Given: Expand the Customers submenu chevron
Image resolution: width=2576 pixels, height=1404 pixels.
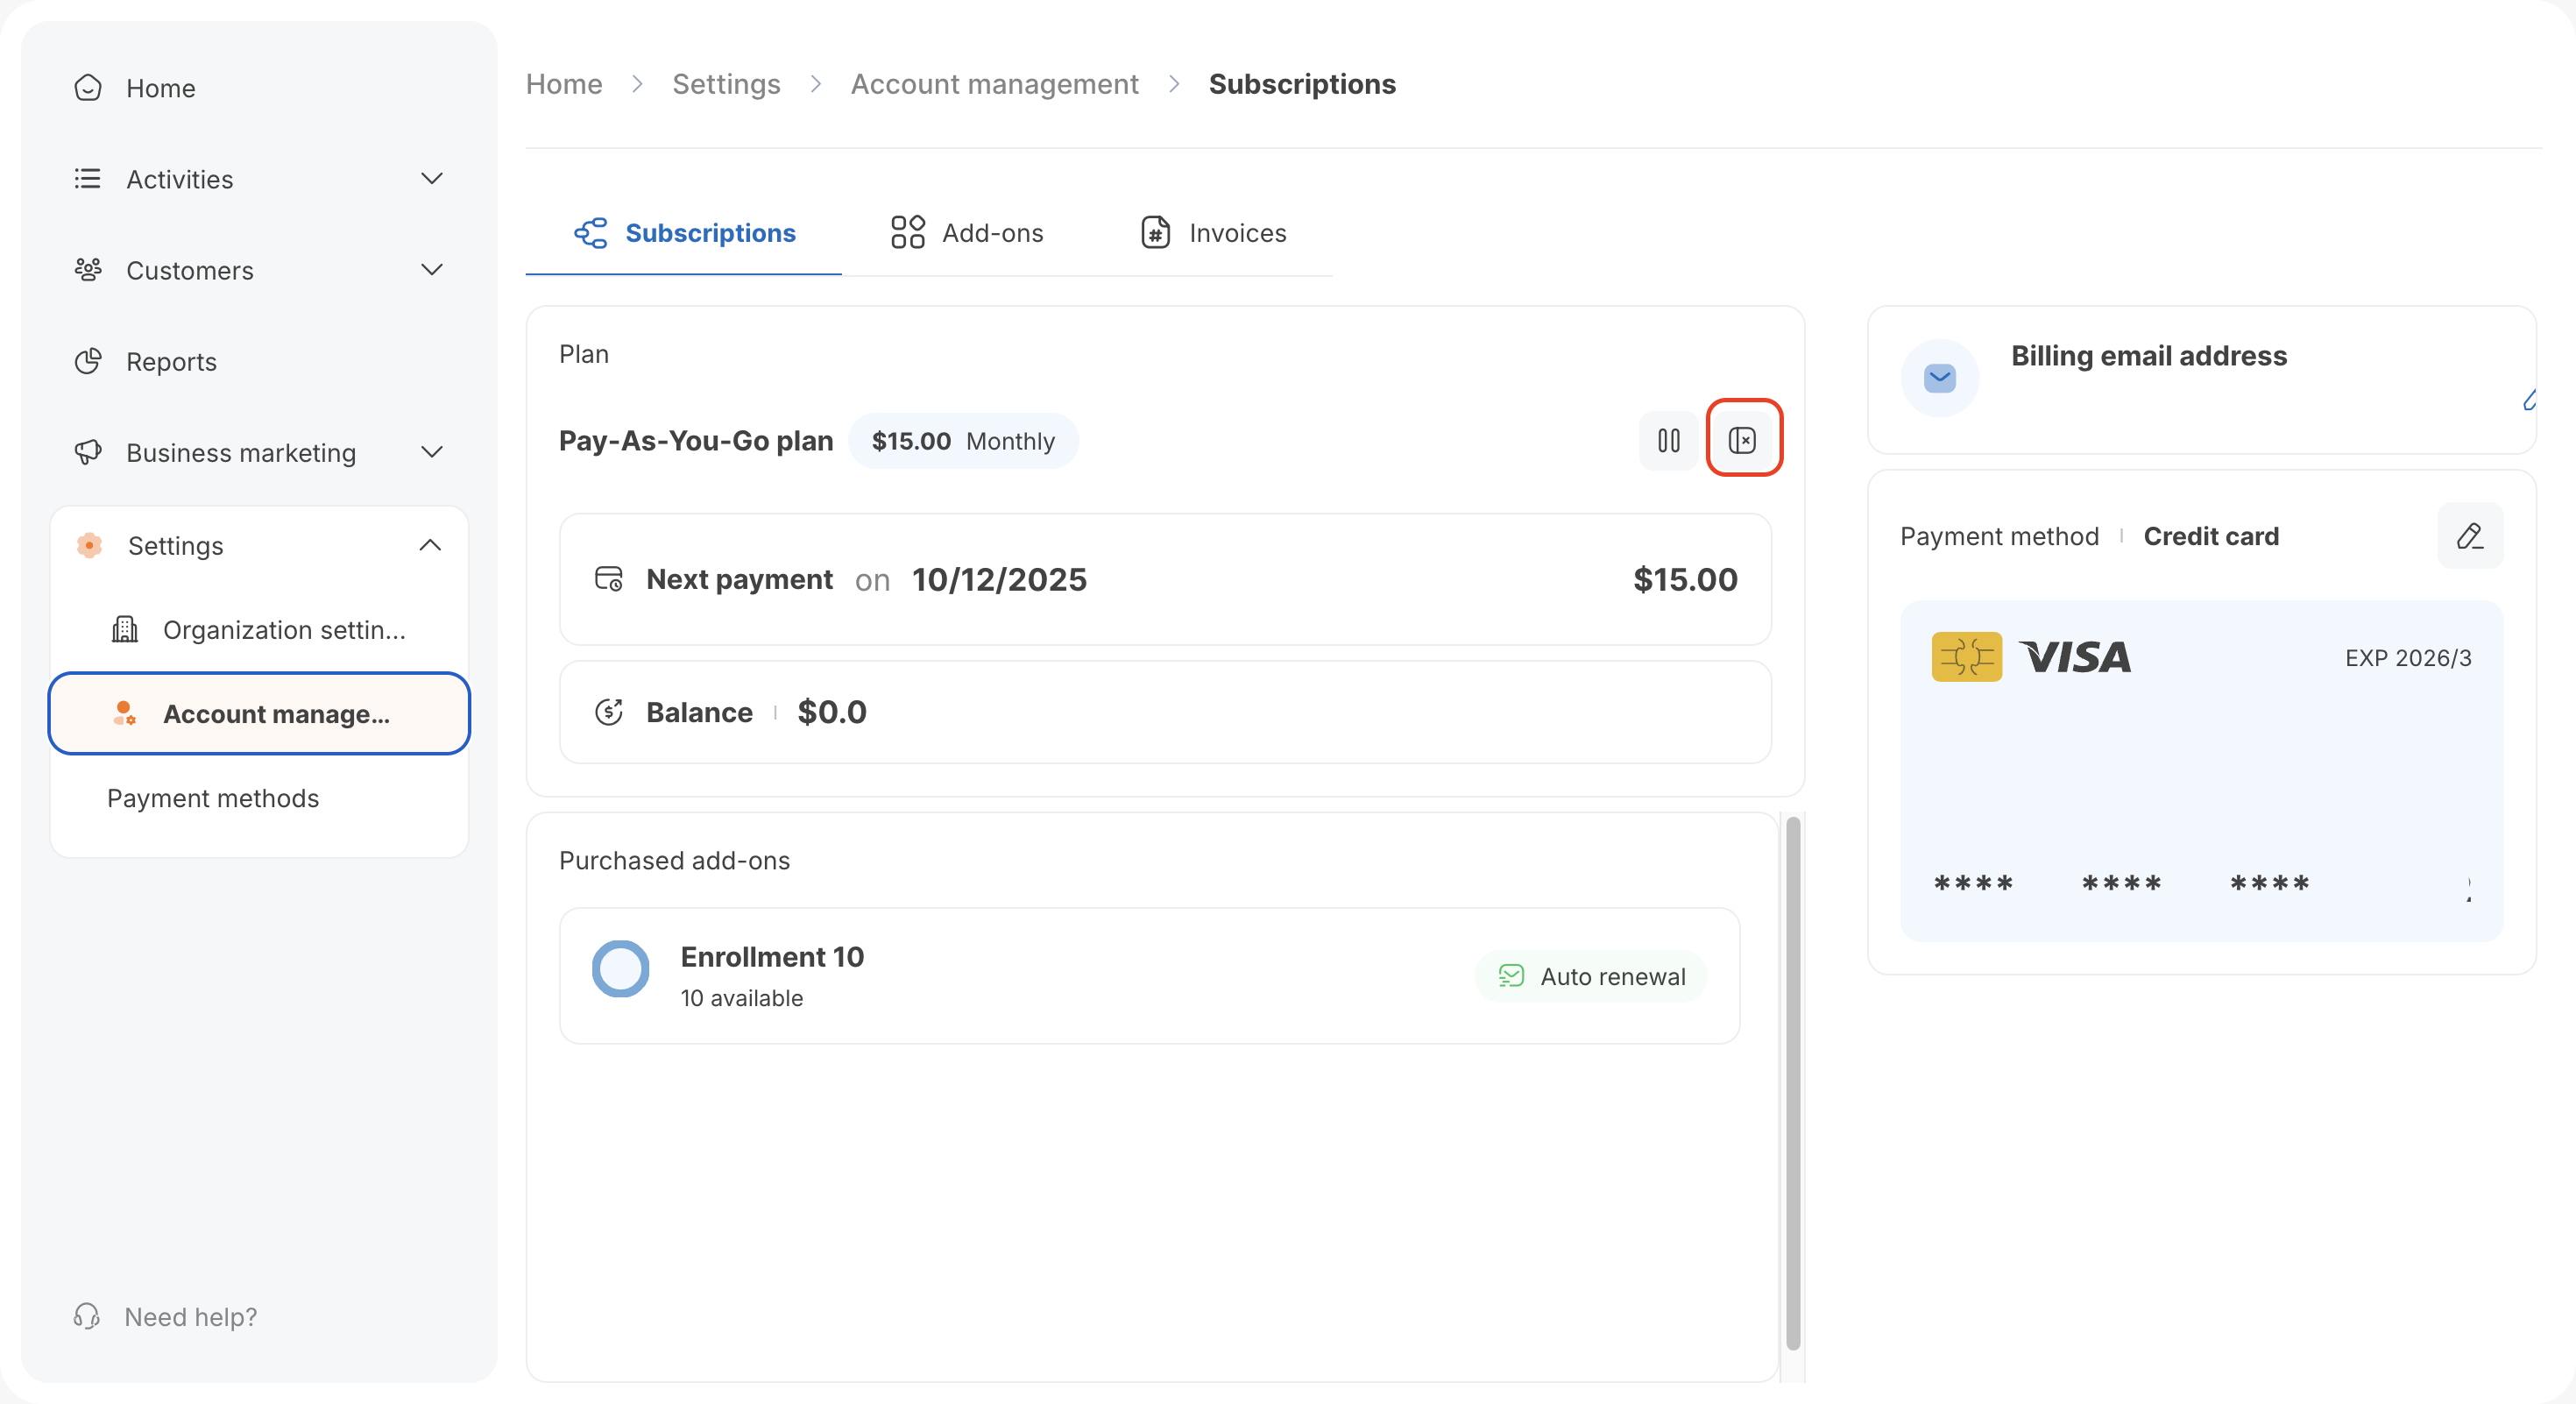Looking at the screenshot, I should click(431, 270).
